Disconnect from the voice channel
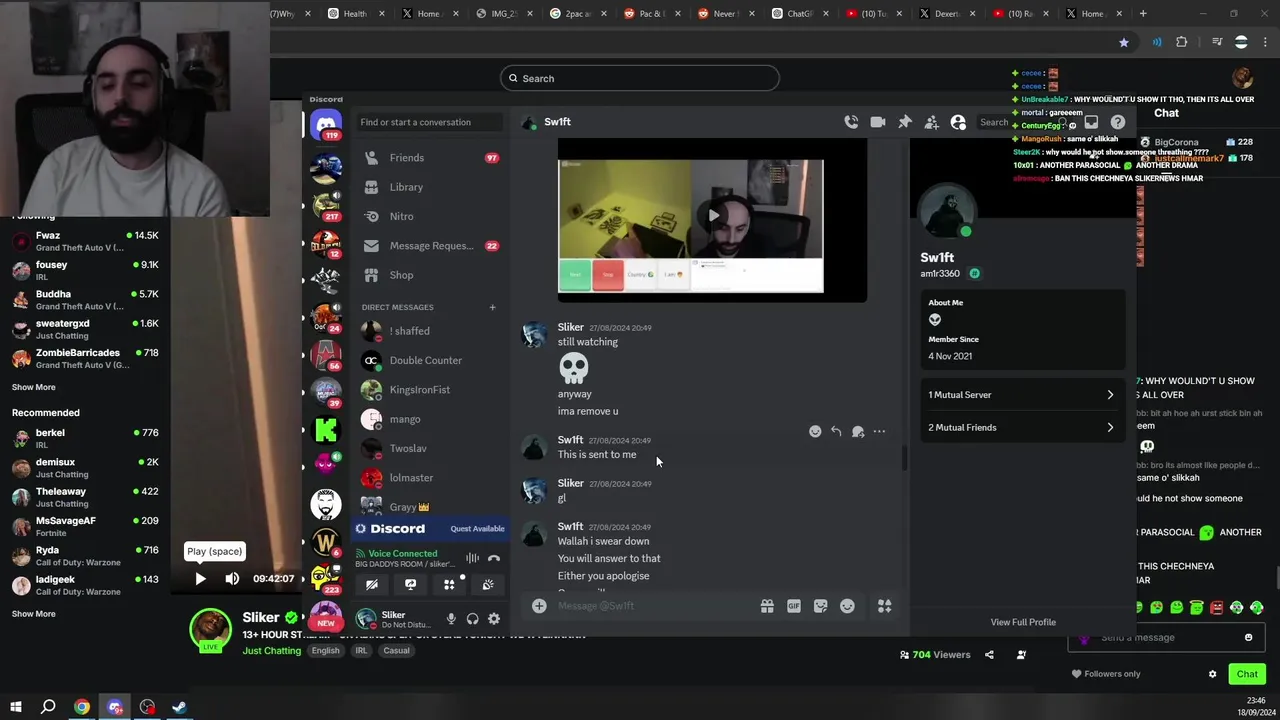The width and height of the screenshot is (1280, 720). [x=494, y=558]
